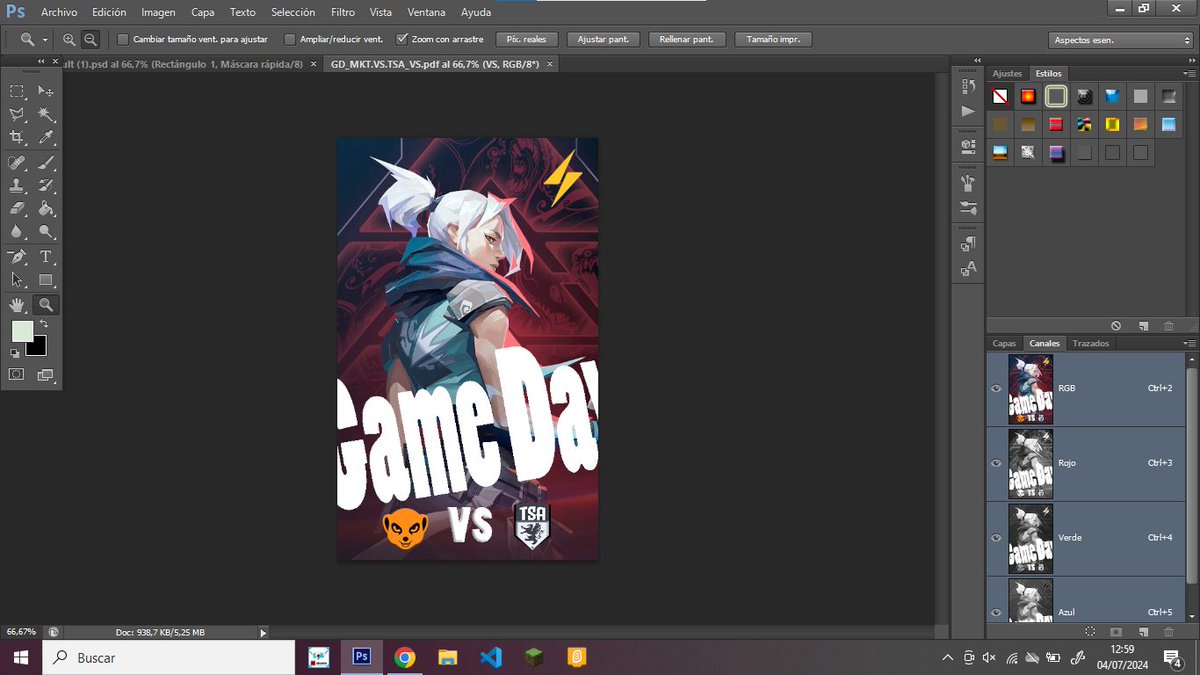Image resolution: width=1200 pixels, height=675 pixels.
Task: Select the Paint Bucket tool
Action: point(46,209)
